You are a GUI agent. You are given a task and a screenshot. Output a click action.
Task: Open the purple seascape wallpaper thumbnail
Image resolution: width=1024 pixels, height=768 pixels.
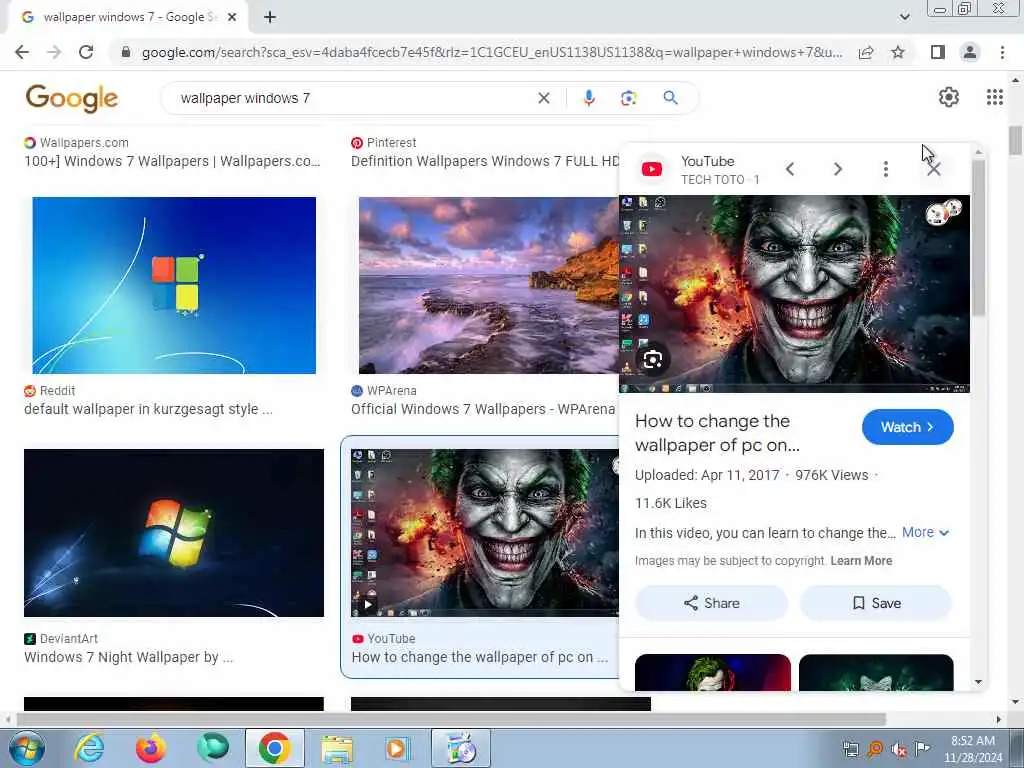point(488,285)
